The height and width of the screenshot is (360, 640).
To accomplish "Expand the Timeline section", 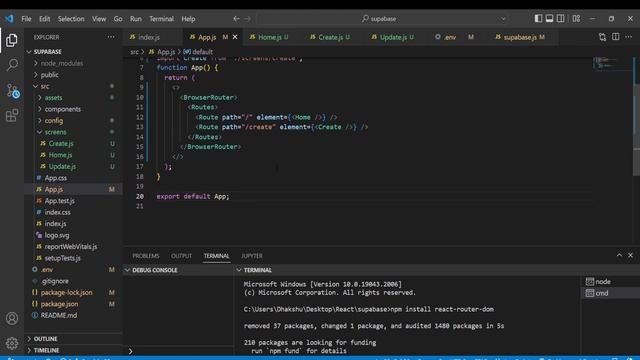I will [x=73, y=350].
